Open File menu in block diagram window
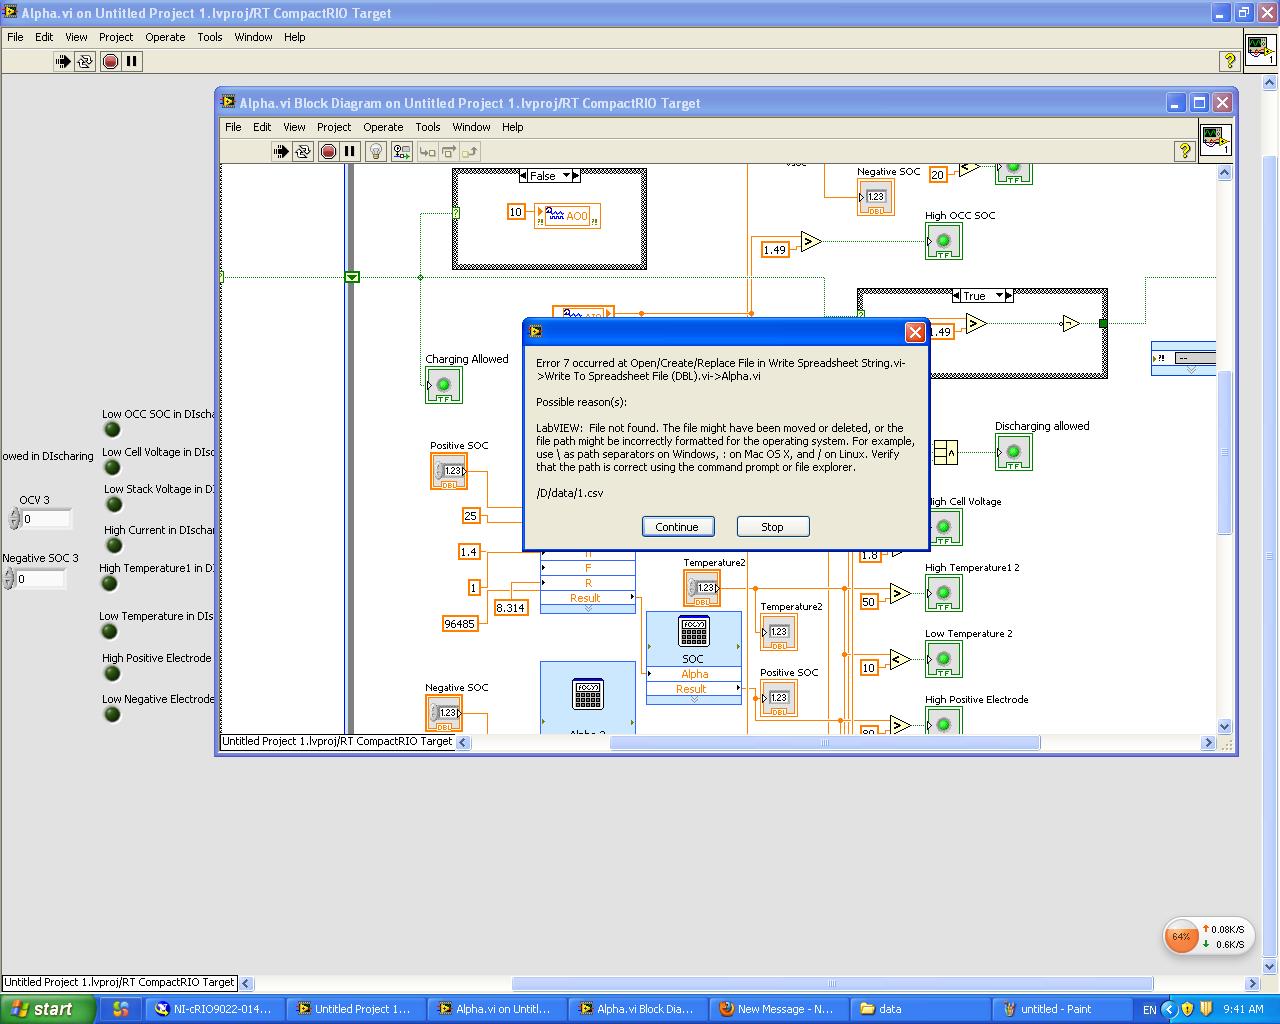 (x=233, y=127)
